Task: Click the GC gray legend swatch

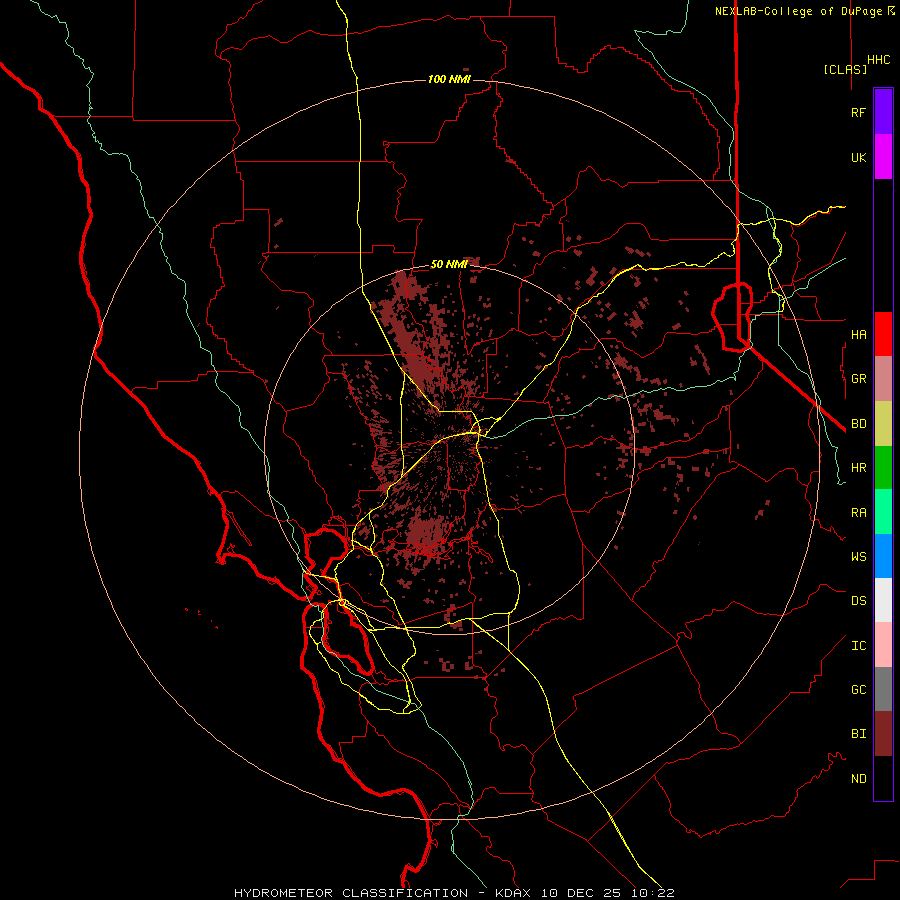Action: [883, 689]
